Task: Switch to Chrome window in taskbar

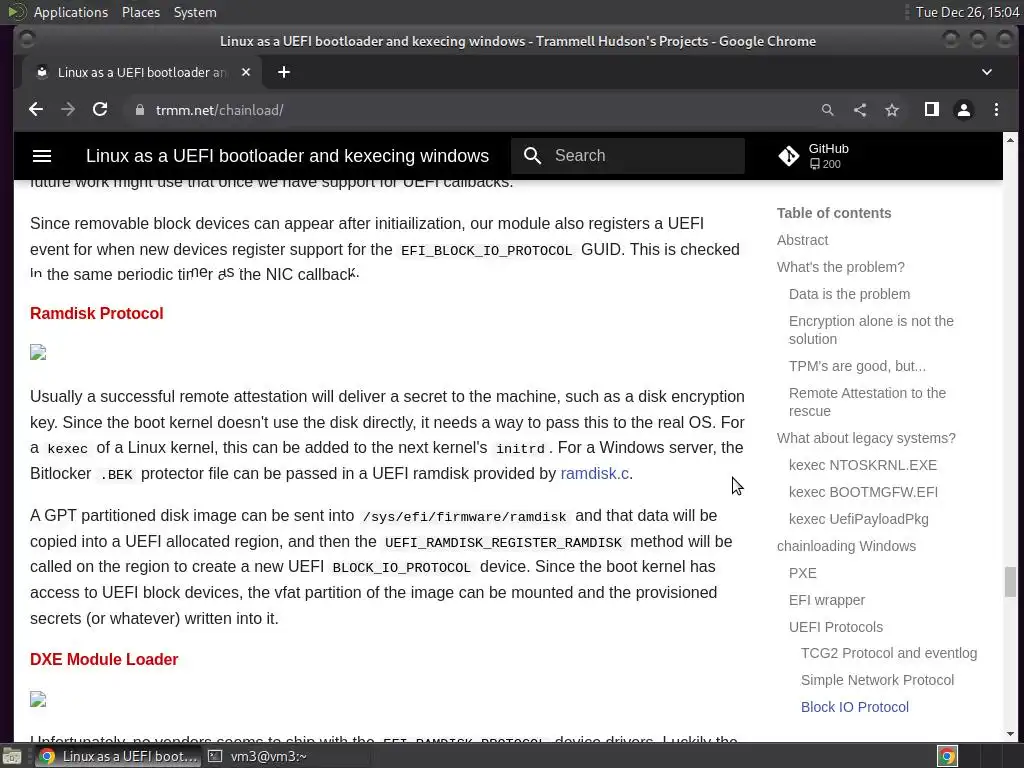Action: tap(118, 756)
